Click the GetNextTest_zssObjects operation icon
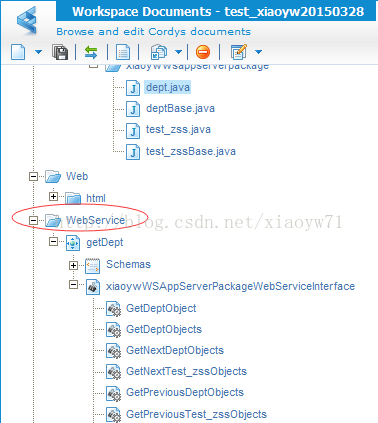This screenshot has height=423, width=378. point(113,372)
